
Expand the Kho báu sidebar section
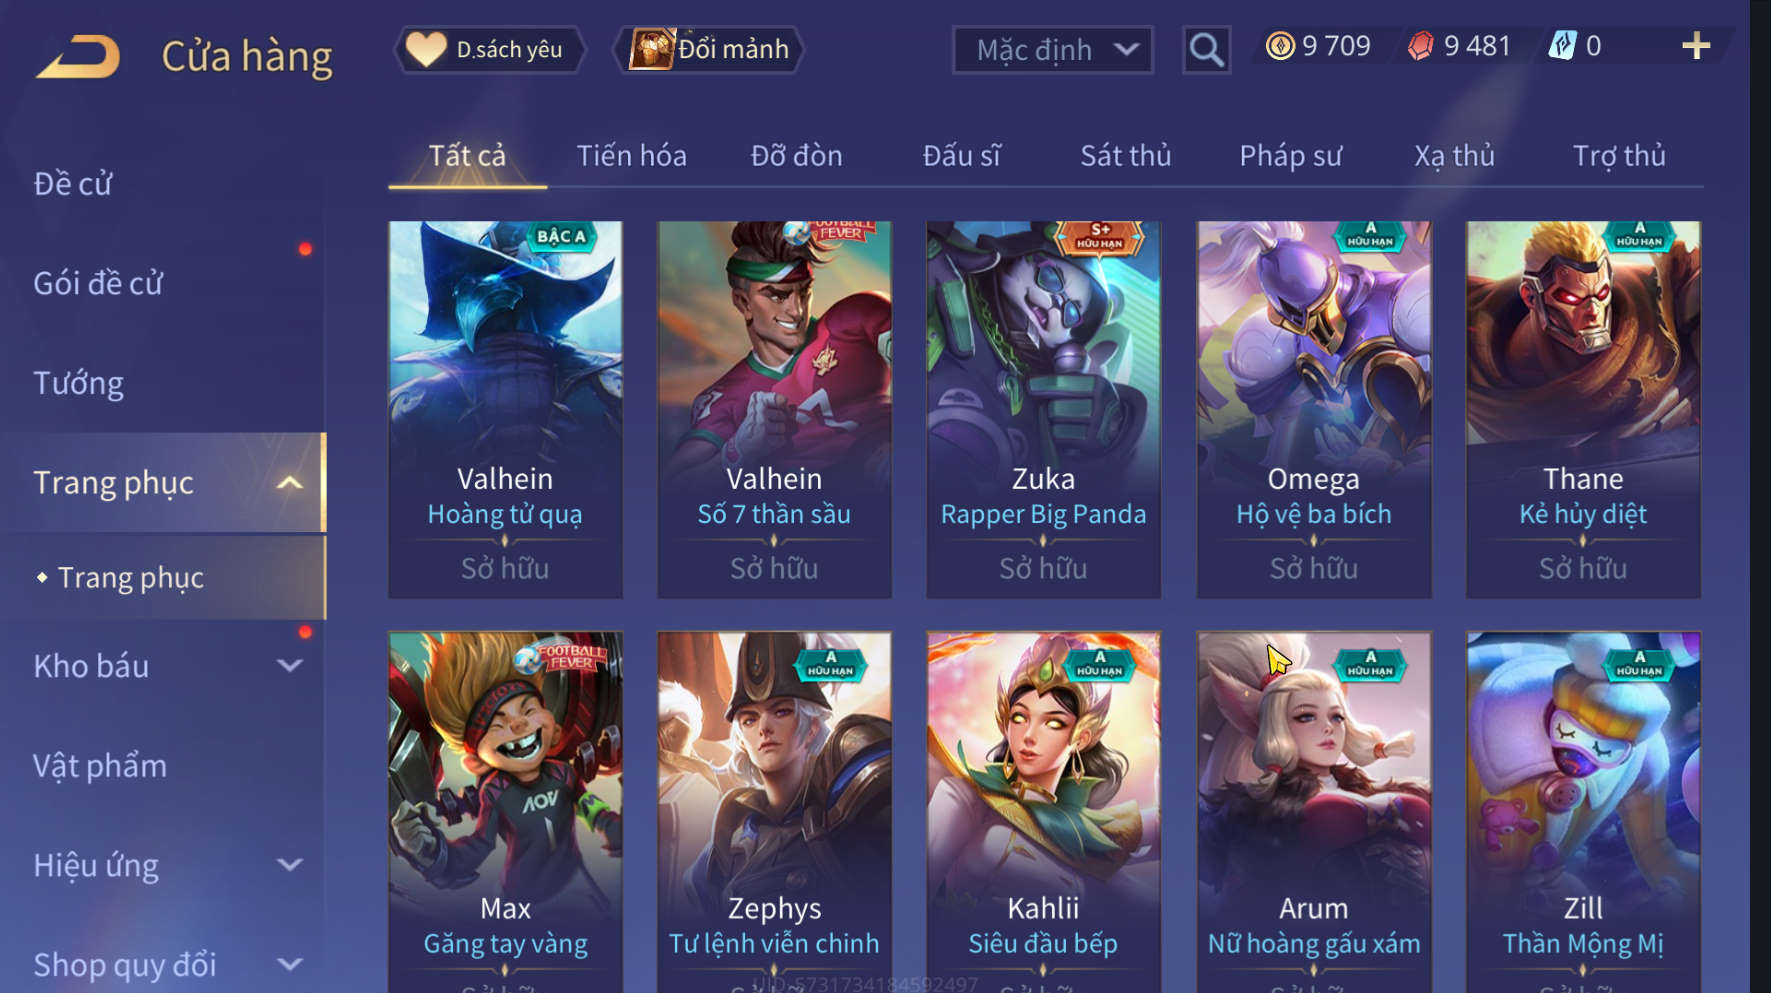(289, 666)
